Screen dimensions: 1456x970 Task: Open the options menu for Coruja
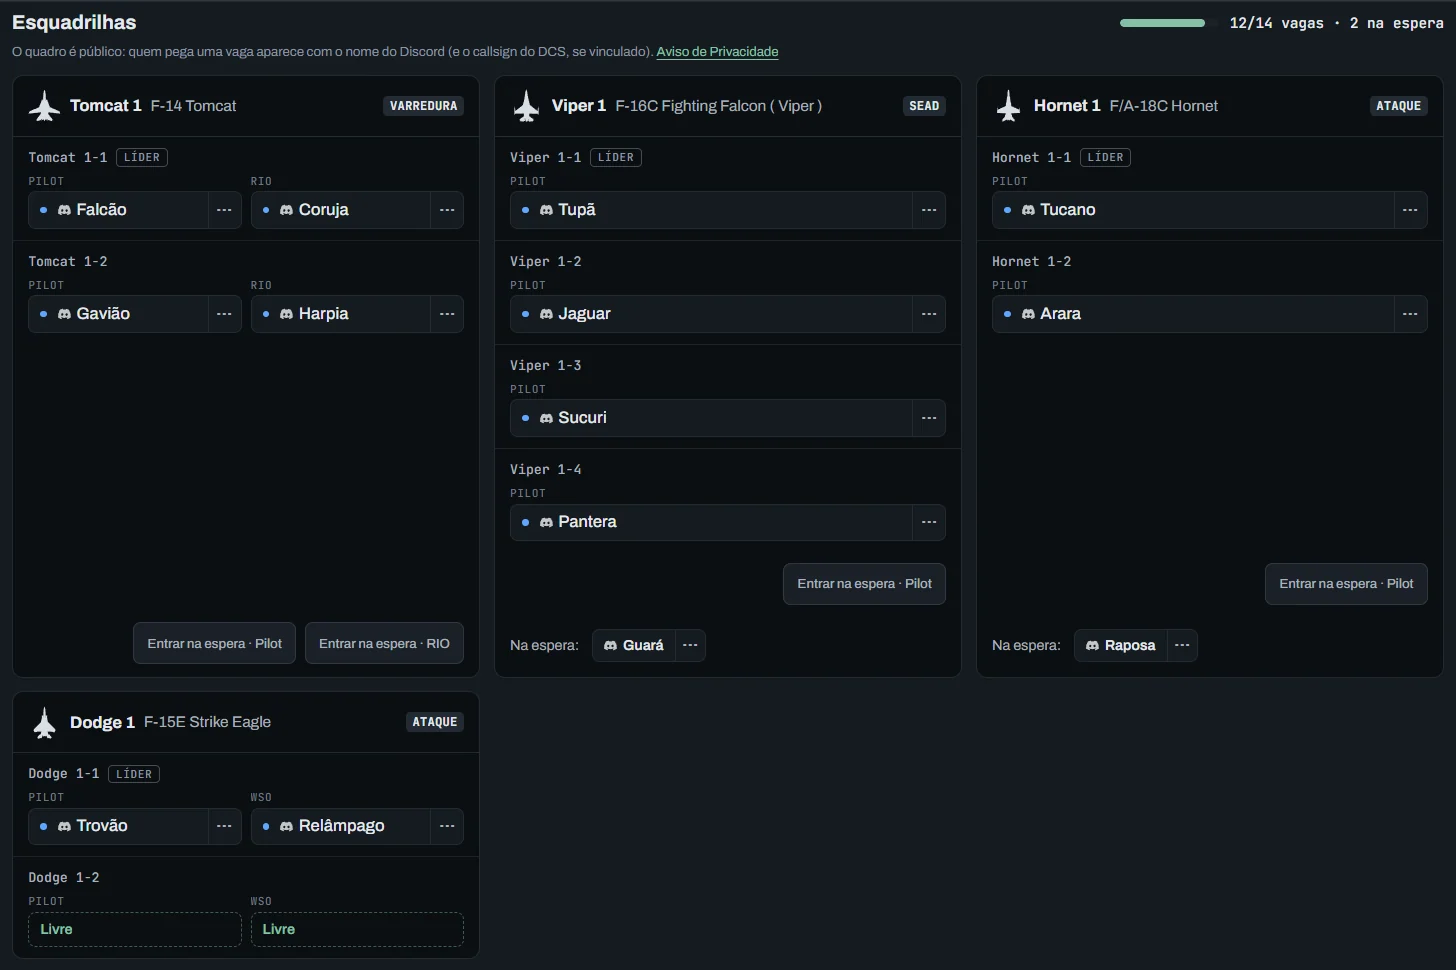point(447,210)
